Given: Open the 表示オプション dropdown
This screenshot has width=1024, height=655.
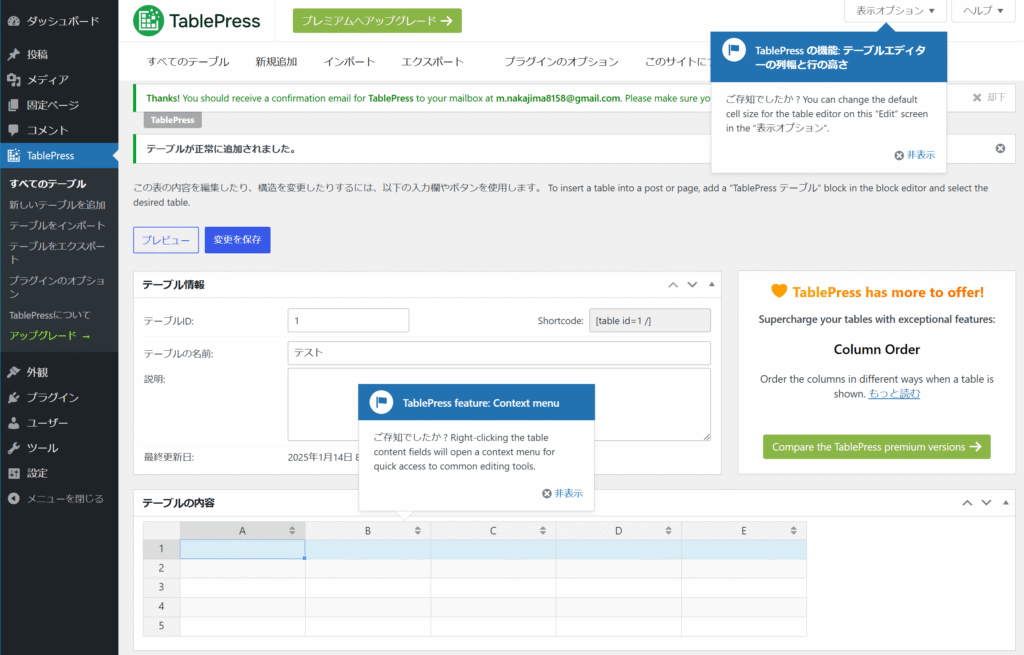Looking at the screenshot, I should tap(895, 11).
